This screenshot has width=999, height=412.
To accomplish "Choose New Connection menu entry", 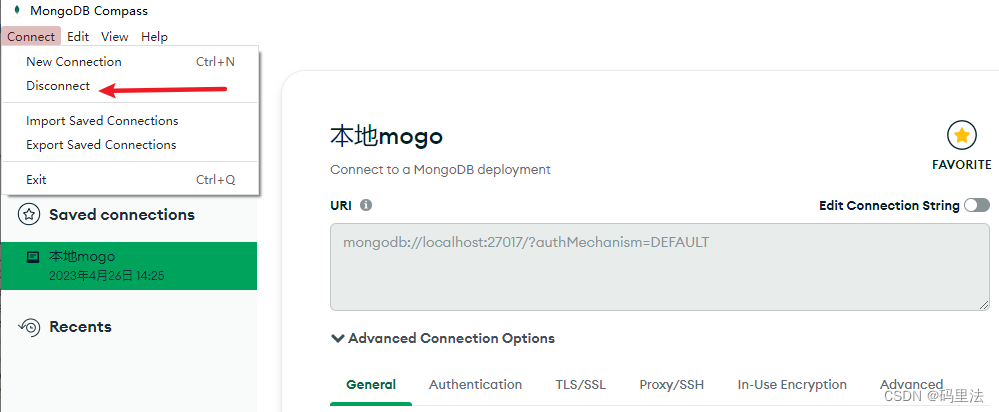I will coord(74,62).
